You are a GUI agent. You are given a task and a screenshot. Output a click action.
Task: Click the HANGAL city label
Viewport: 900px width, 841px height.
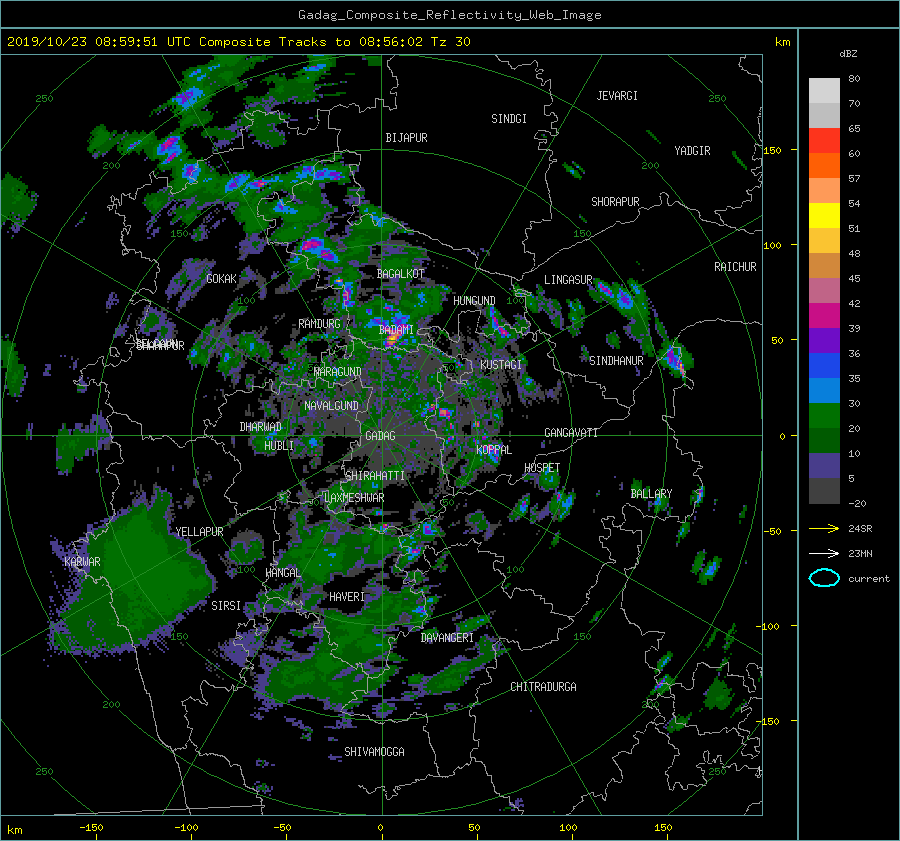[283, 573]
